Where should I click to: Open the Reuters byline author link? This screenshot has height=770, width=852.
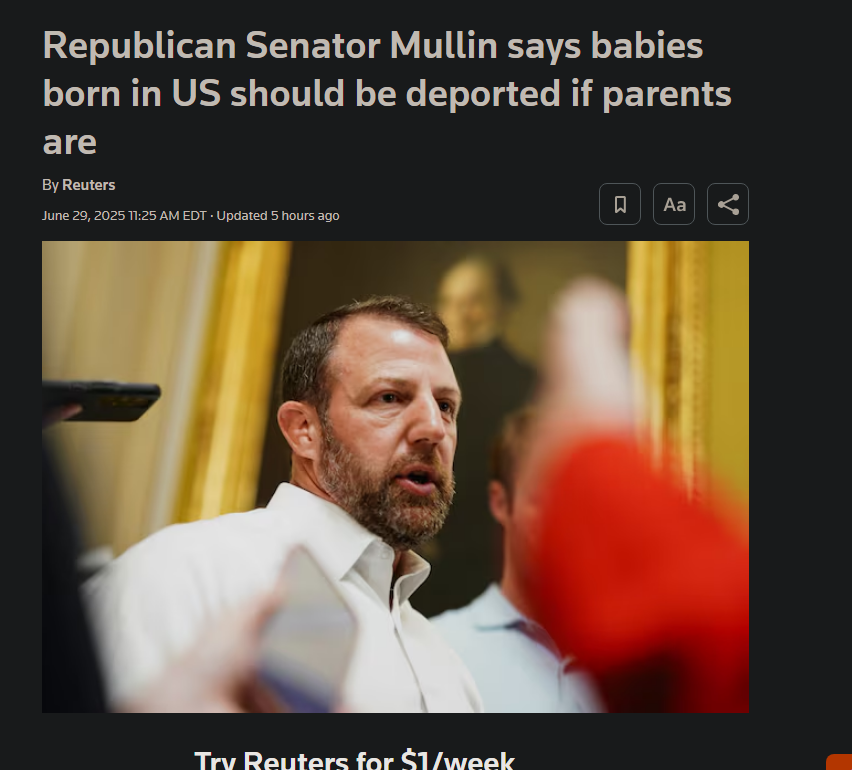(x=89, y=185)
